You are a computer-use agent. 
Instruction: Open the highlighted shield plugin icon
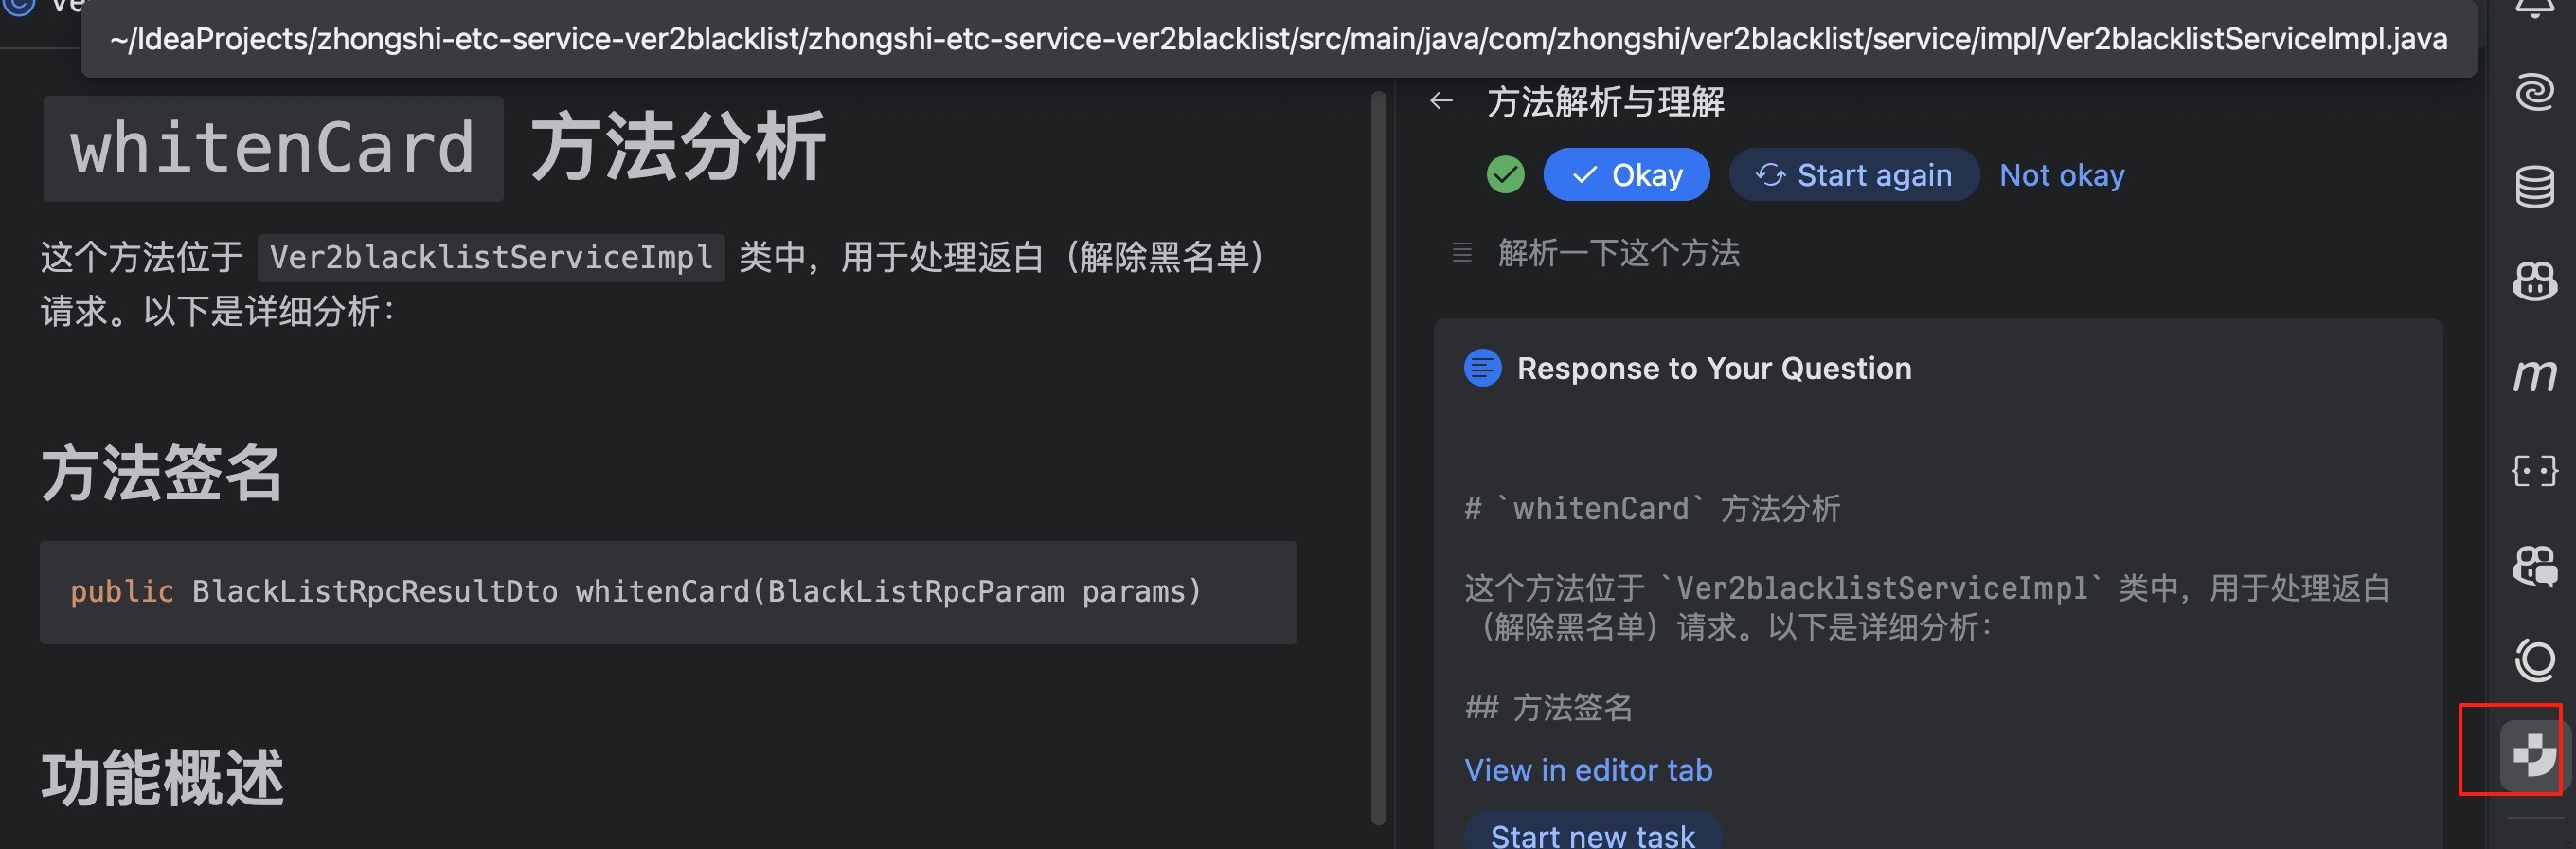point(2536,755)
